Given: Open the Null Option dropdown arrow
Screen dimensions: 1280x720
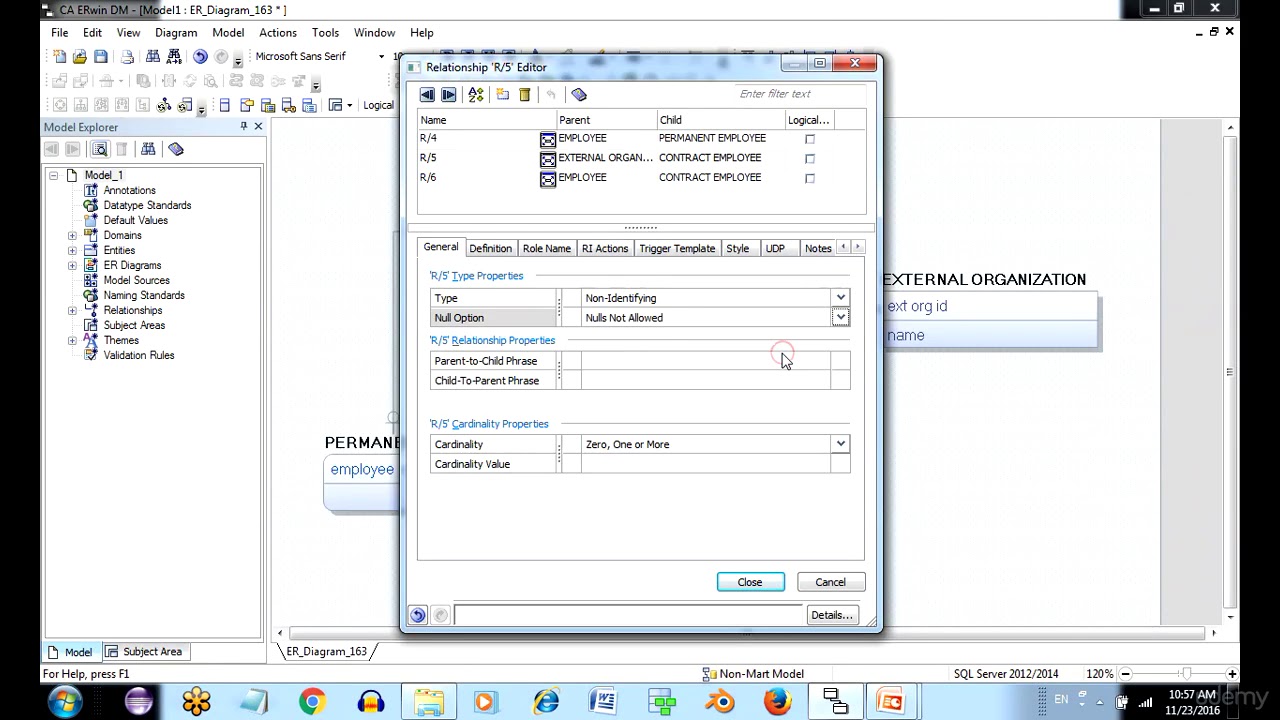Looking at the screenshot, I should [x=841, y=318].
